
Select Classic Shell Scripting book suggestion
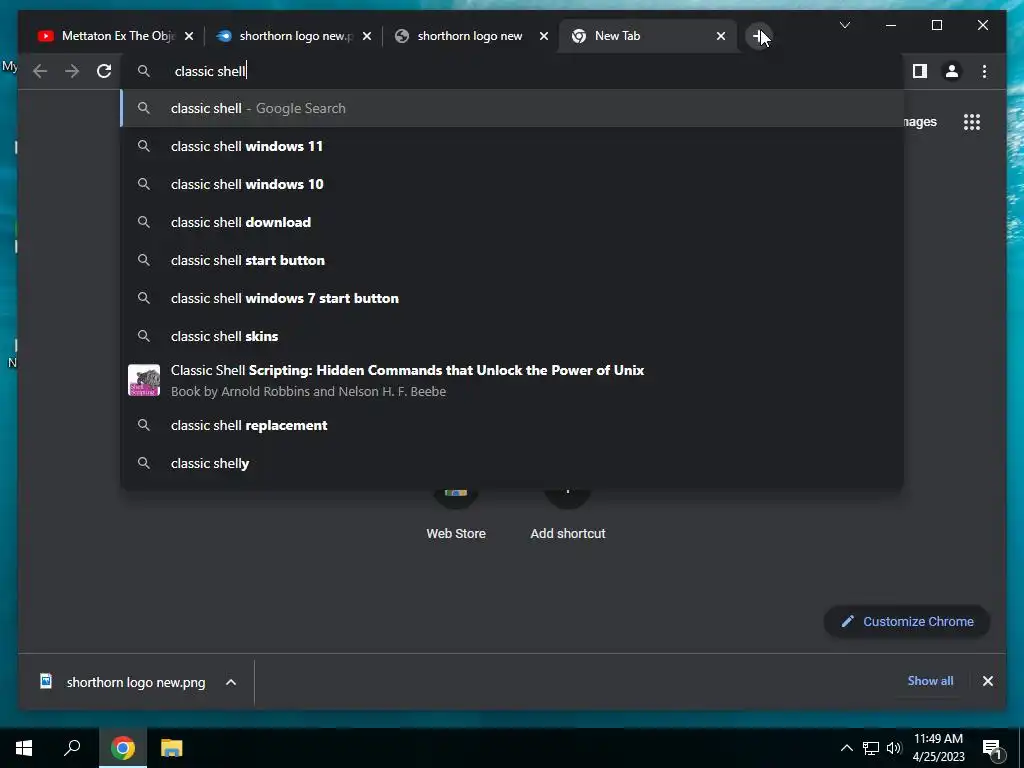click(512, 380)
